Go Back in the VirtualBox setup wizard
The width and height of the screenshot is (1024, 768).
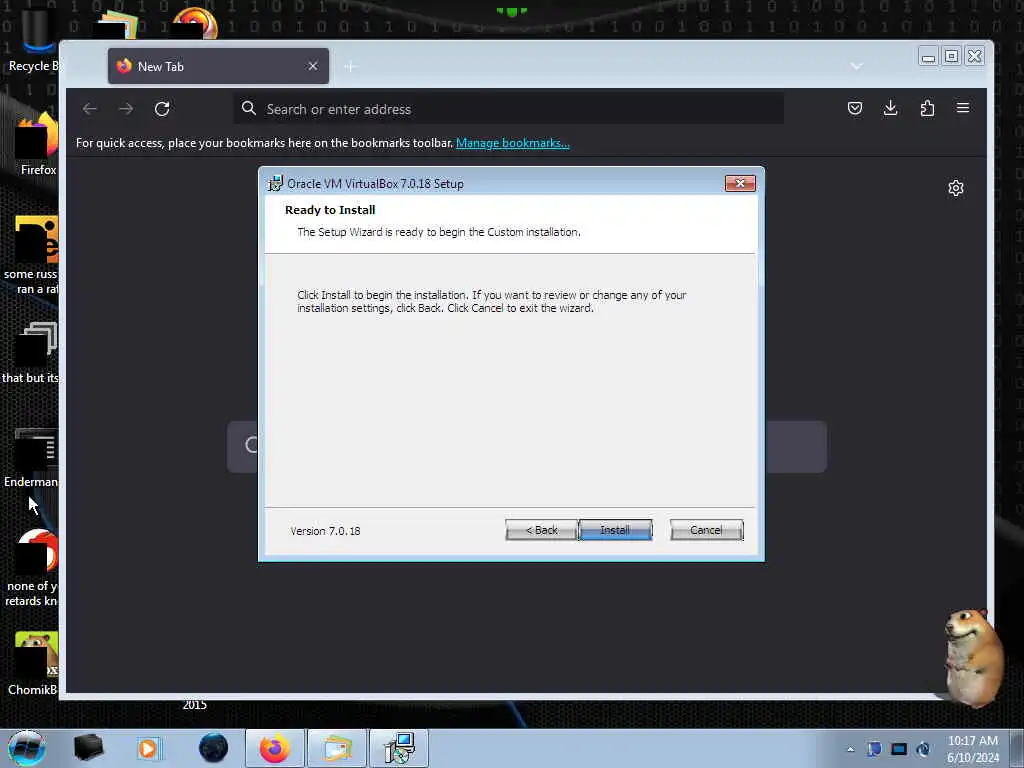click(x=541, y=530)
